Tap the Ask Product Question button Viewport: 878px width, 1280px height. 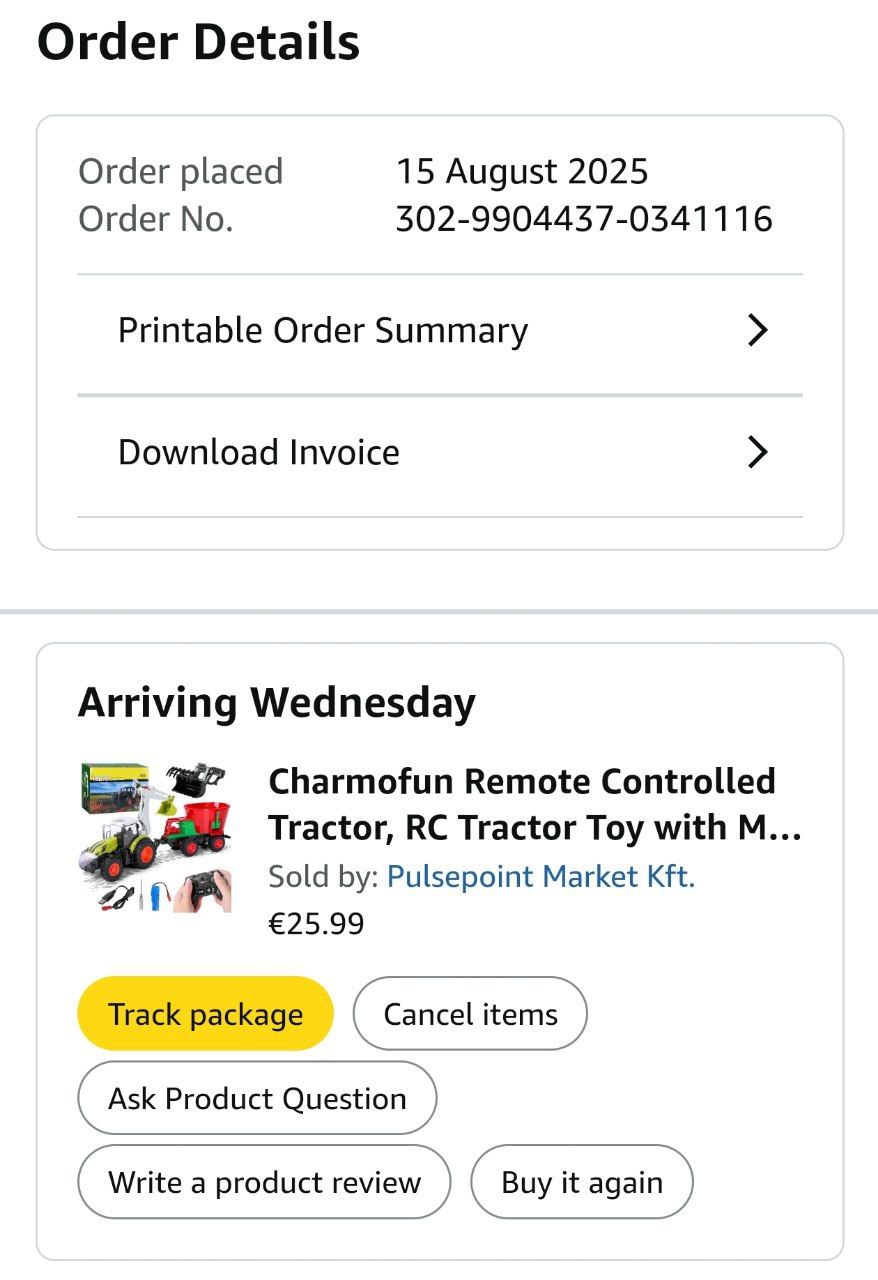[x=257, y=1098]
